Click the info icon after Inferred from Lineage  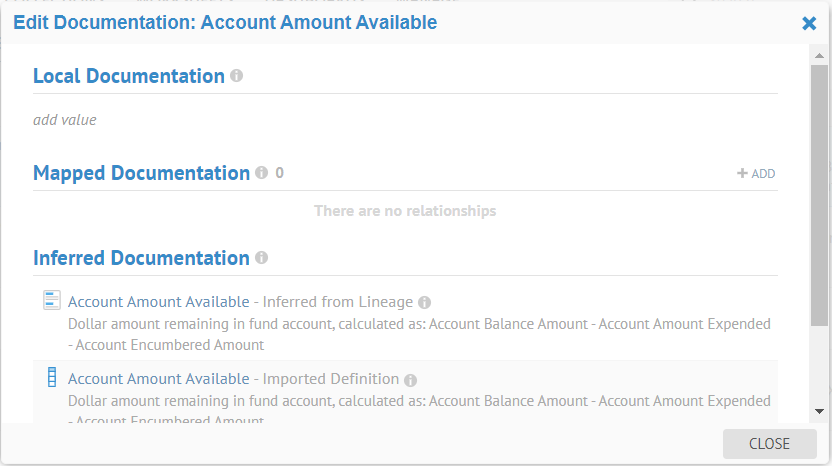424,302
